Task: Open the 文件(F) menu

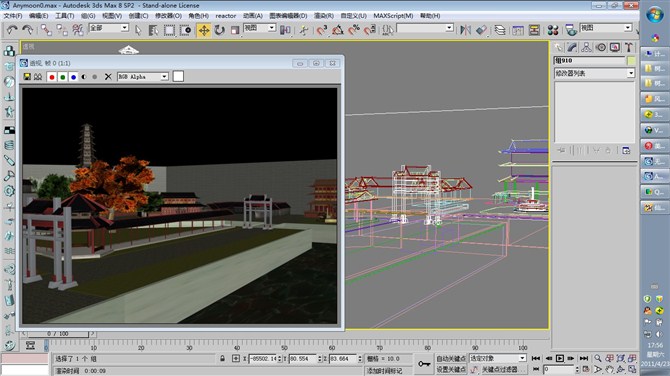Action: (13, 16)
